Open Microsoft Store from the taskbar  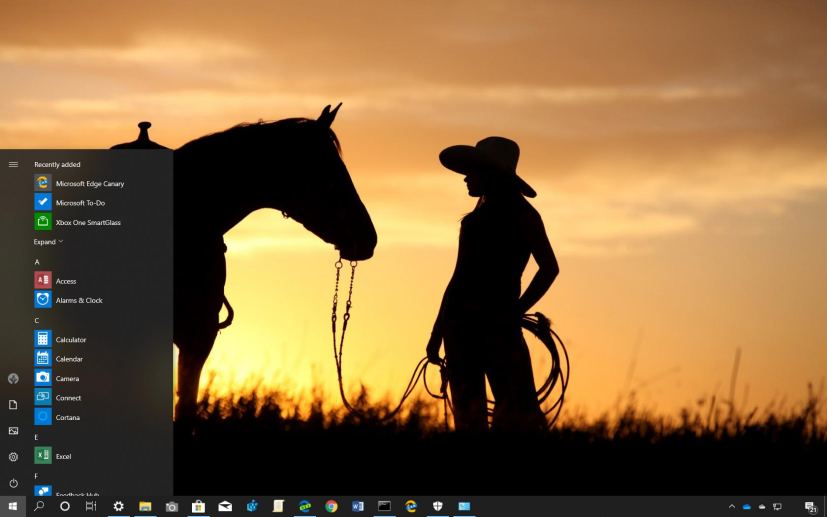198,506
